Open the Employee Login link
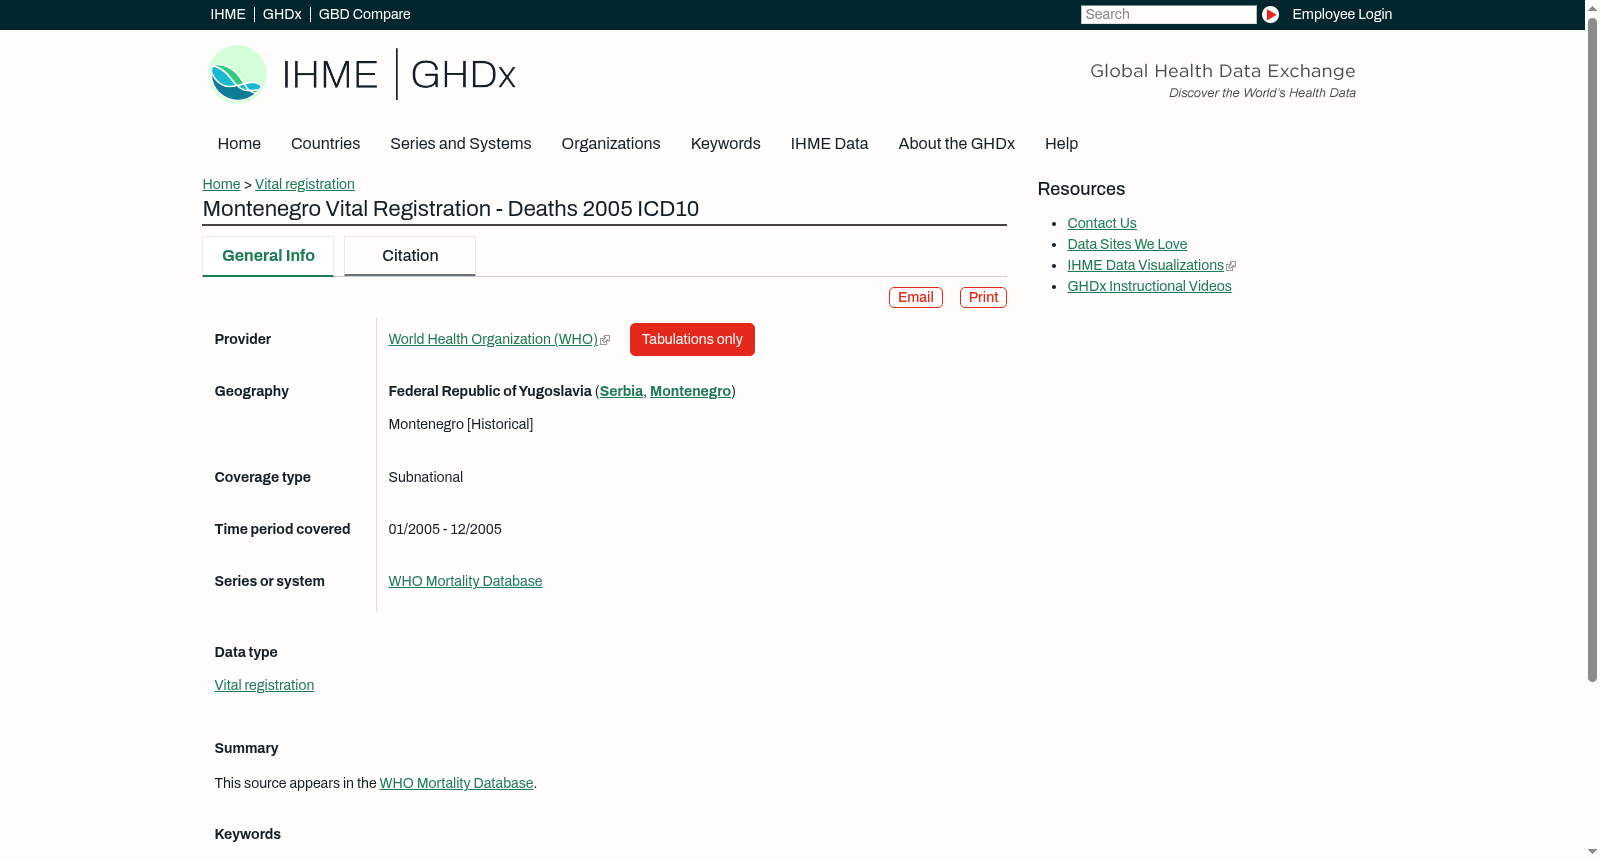The width and height of the screenshot is (1600, 861). click(1342, 14)
